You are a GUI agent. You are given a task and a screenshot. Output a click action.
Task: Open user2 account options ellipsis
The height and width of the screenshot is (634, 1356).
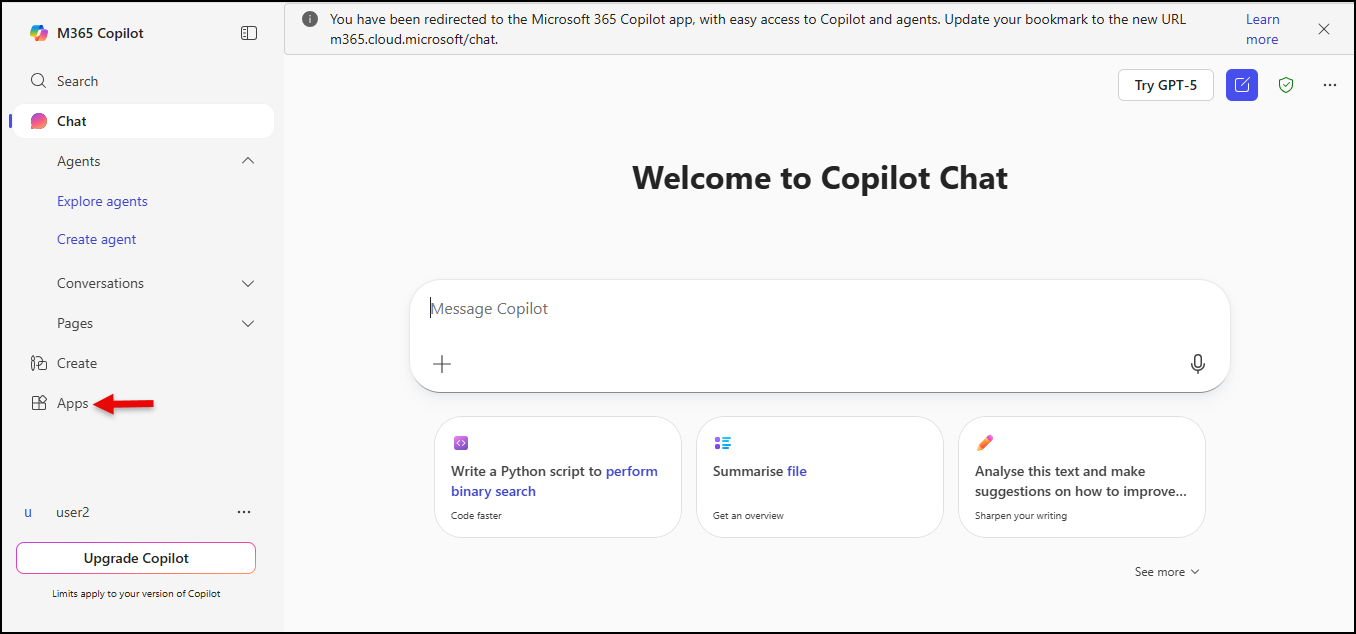[x=244, y=512]
